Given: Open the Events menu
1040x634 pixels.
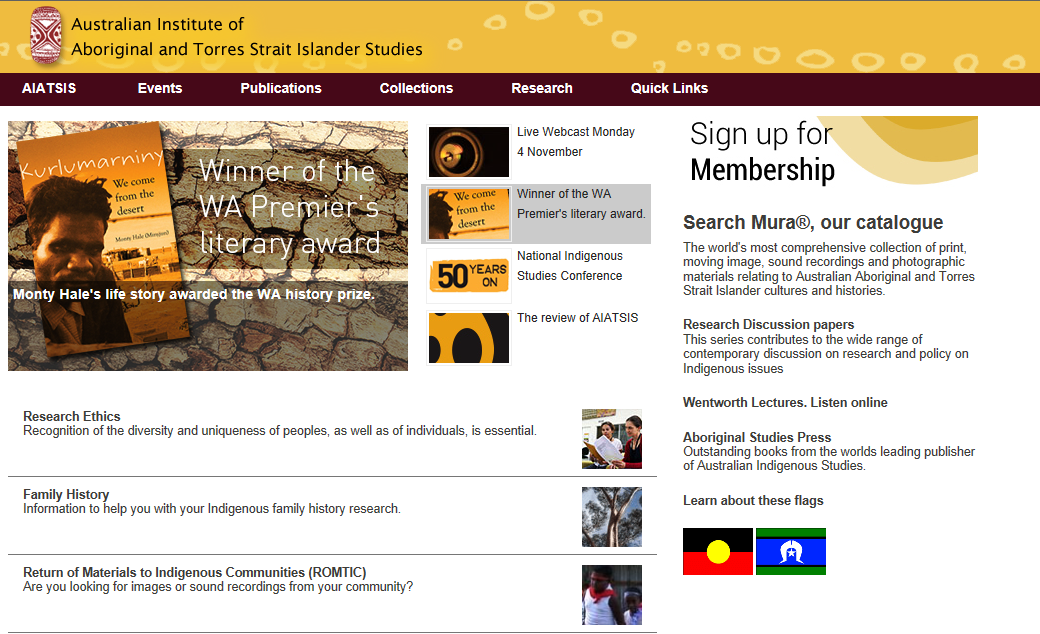Looking at the screenshot, I should coord(160,88).
